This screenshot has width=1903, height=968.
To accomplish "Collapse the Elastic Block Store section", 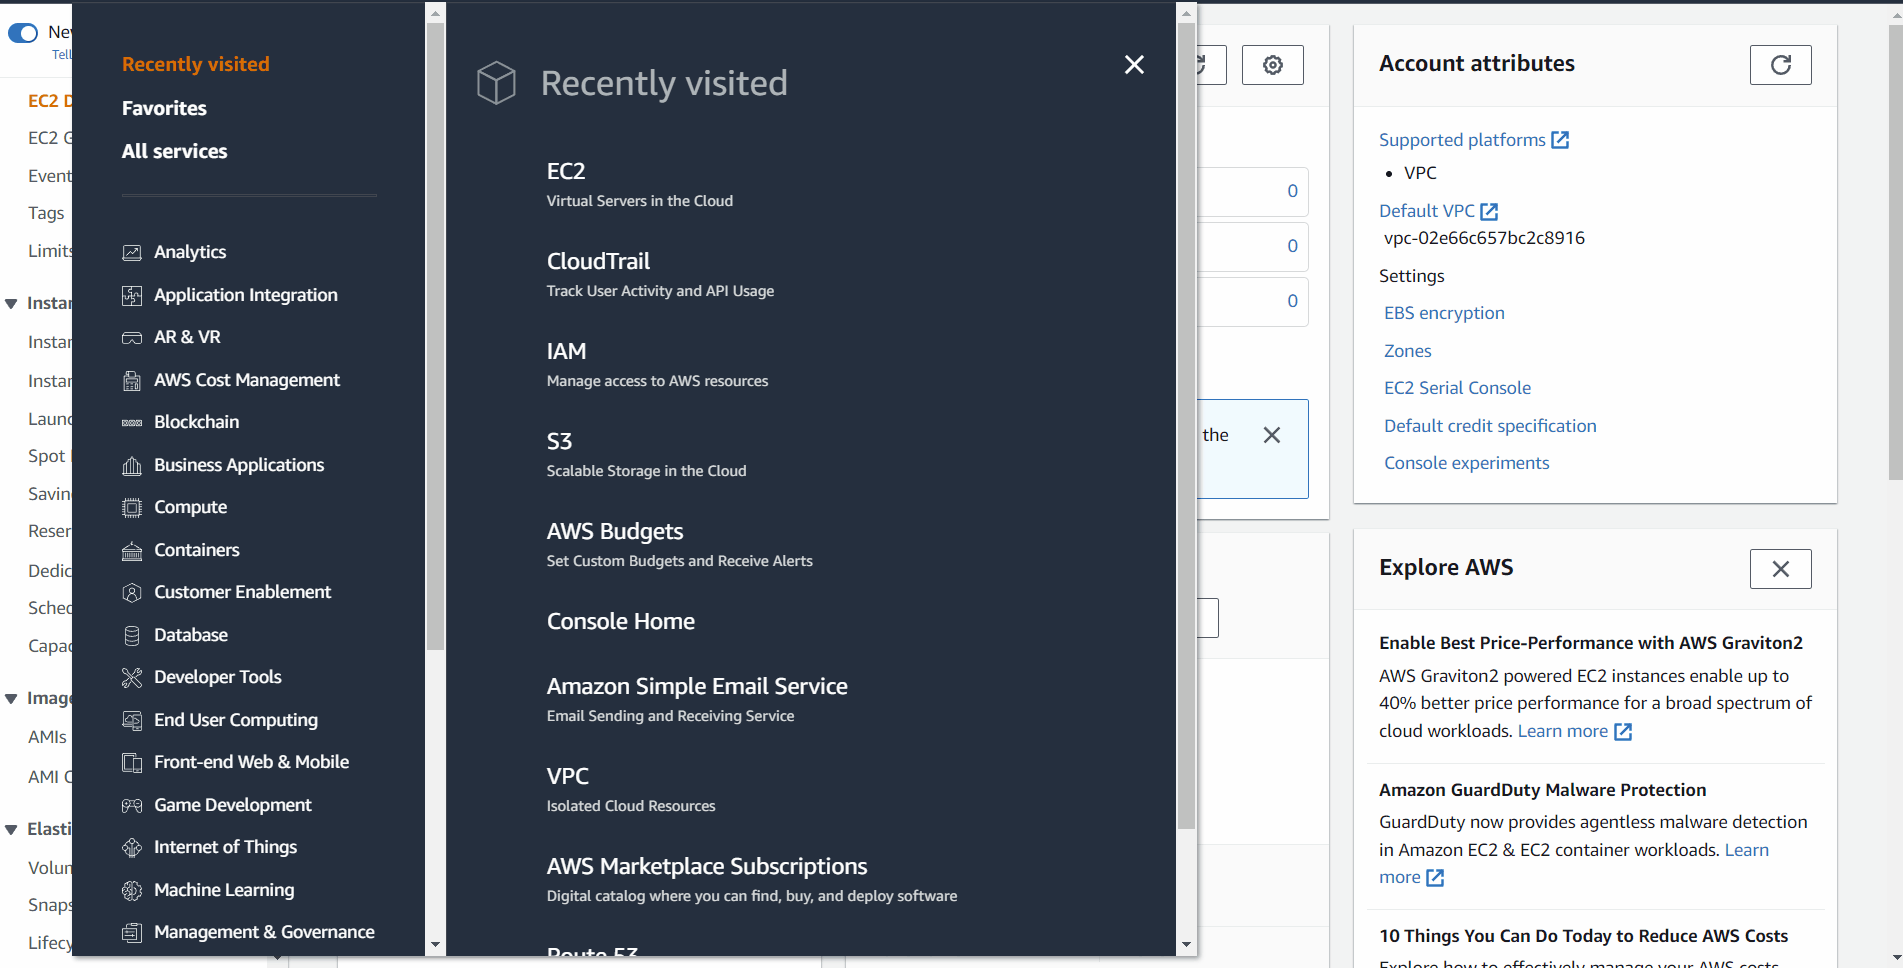I will pyautogui.click(x=12, y=830).
